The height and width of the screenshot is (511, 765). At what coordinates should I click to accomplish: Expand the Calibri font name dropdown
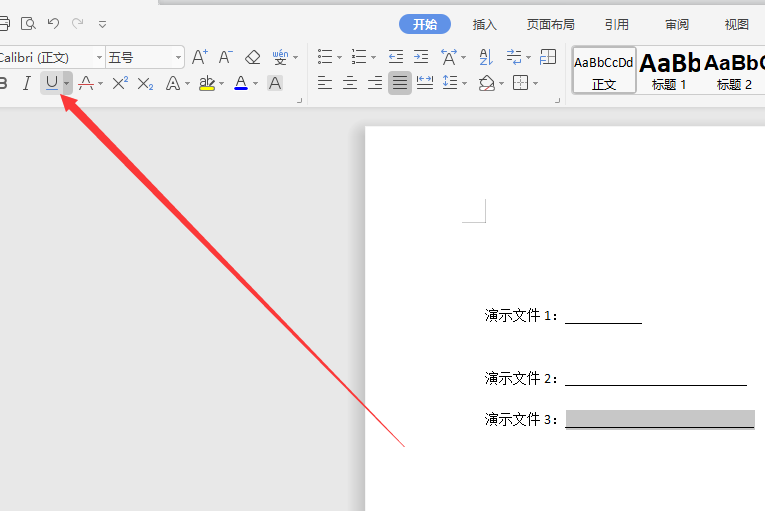click(99, 58)
